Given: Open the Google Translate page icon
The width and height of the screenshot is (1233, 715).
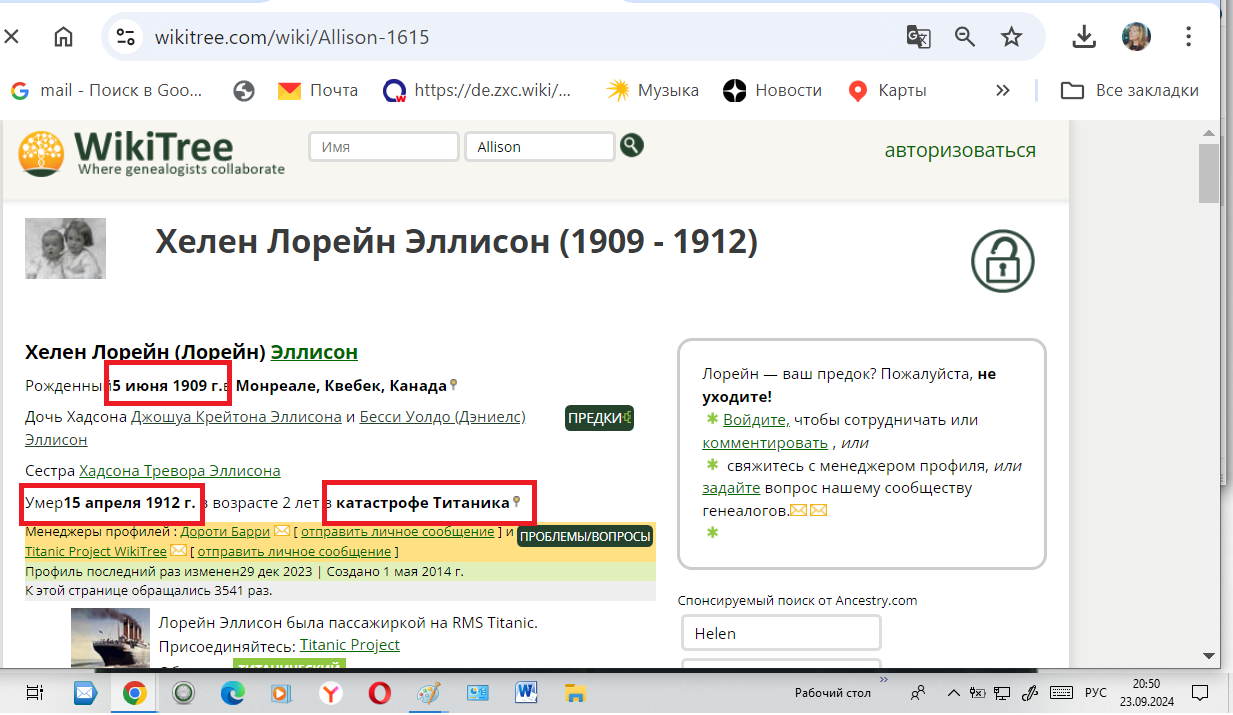Looking at the screenshot, I should 918,37.
